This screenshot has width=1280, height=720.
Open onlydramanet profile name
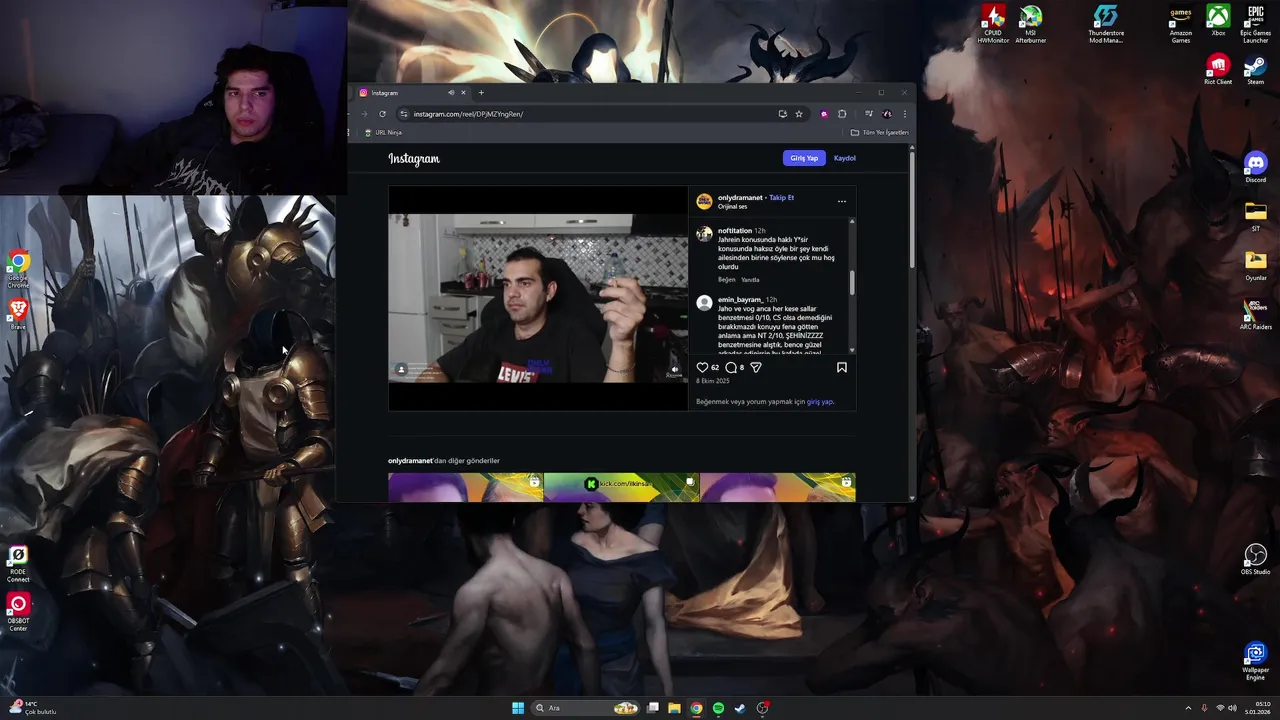740,198
